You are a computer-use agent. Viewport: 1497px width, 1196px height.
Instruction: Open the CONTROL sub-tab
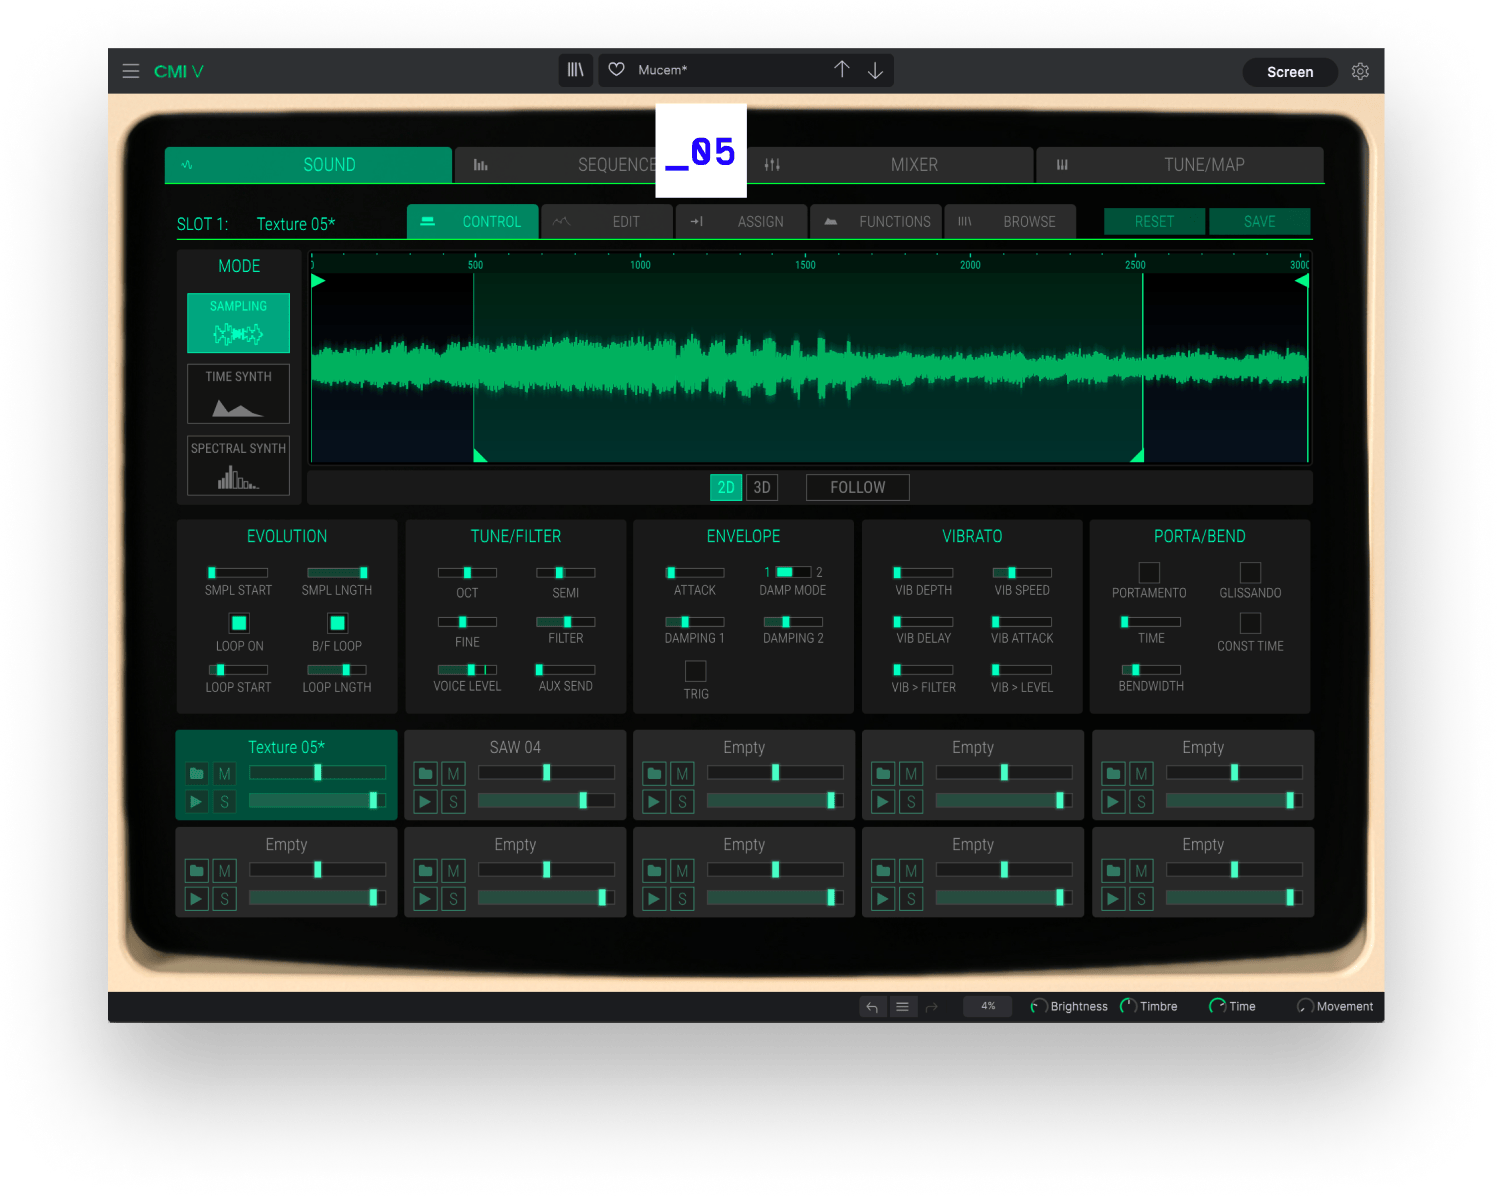click(473, 221)
